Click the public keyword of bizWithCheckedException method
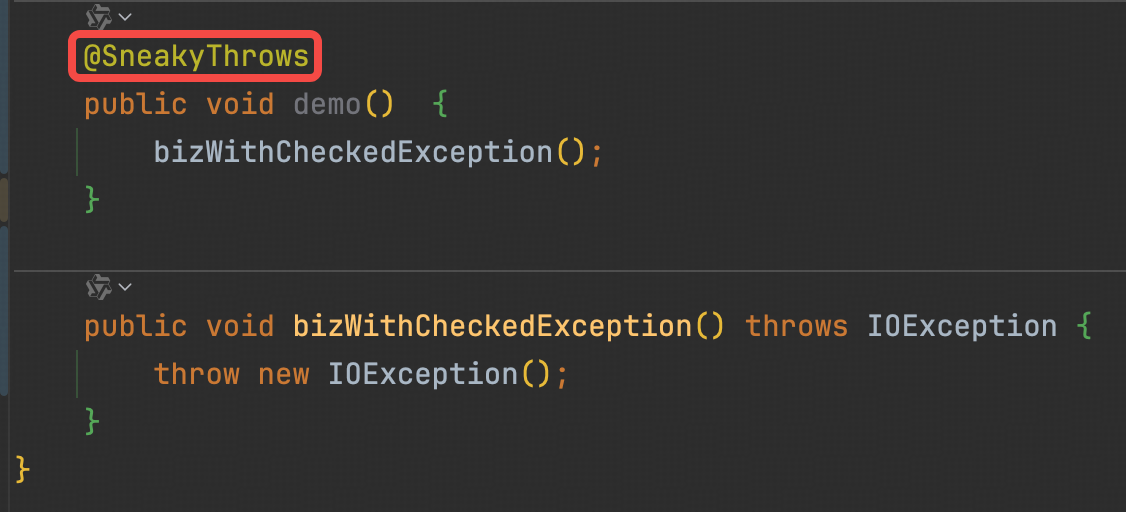1126x512 pixels. [135, 327]
